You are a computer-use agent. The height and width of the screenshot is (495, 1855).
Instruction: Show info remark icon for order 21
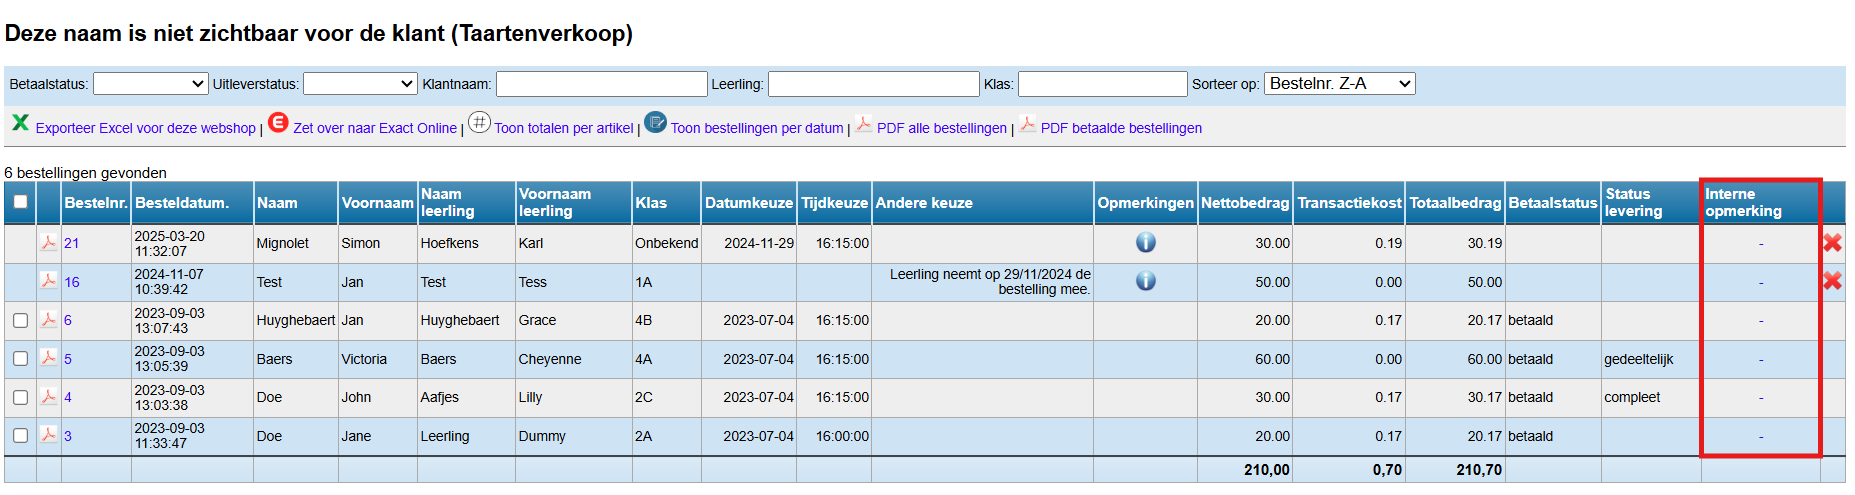[x=1146, y=242]
